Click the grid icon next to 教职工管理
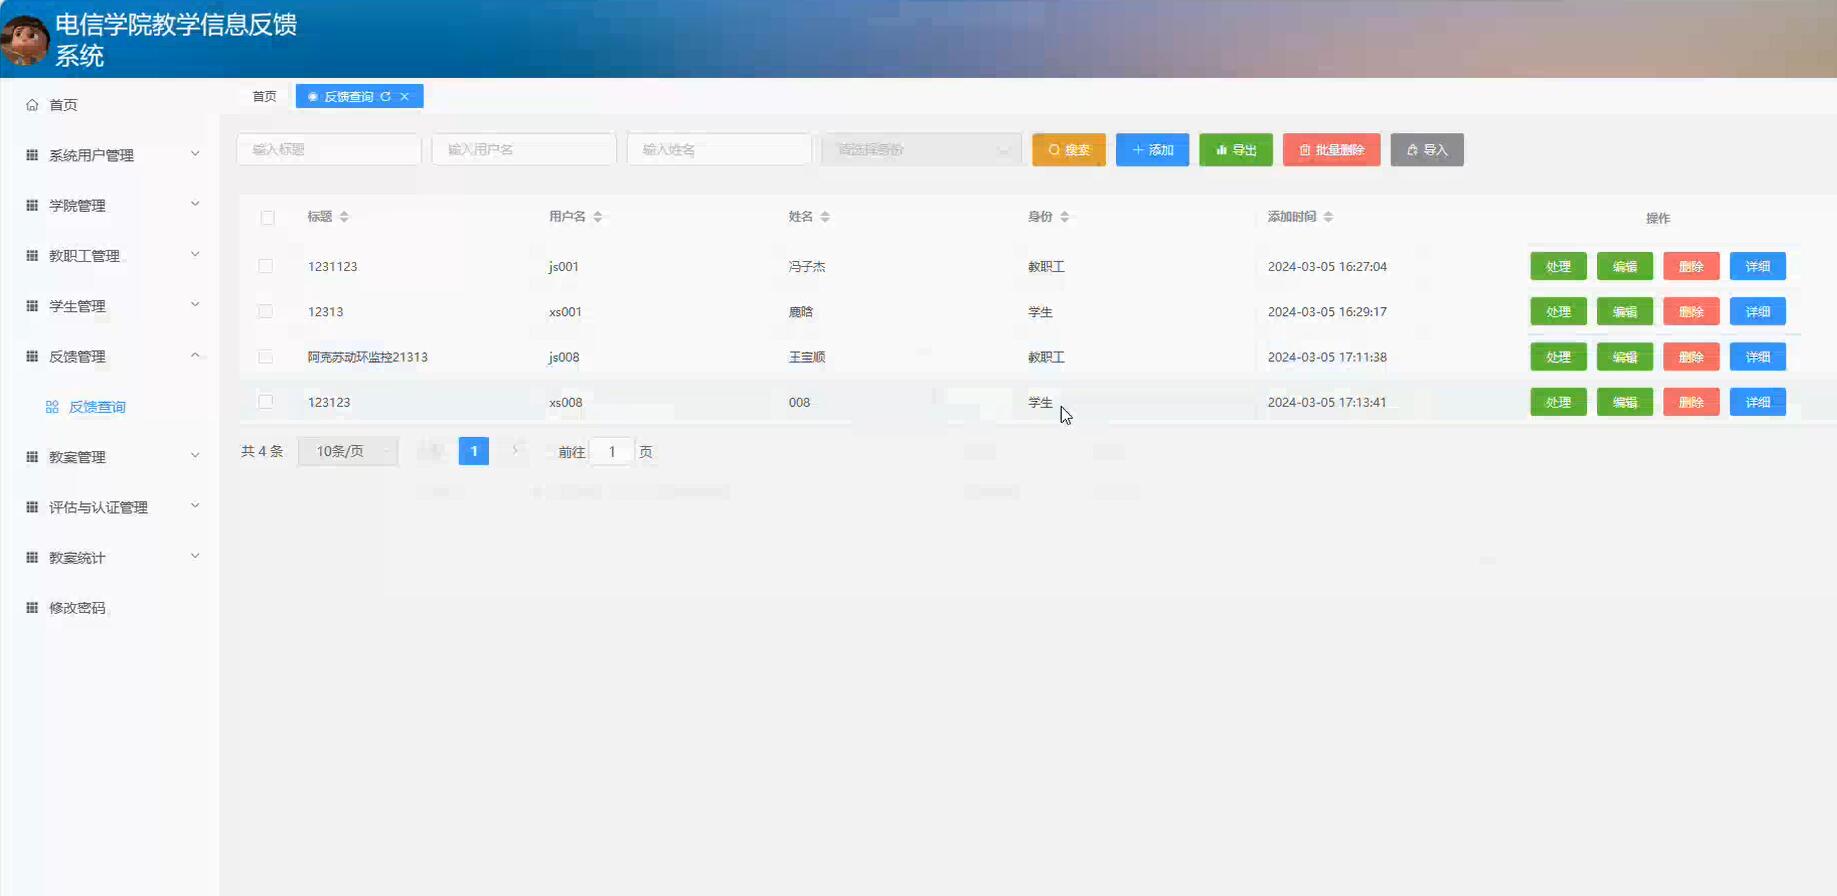Viewport: 1837px width, 896px height. 32,255
